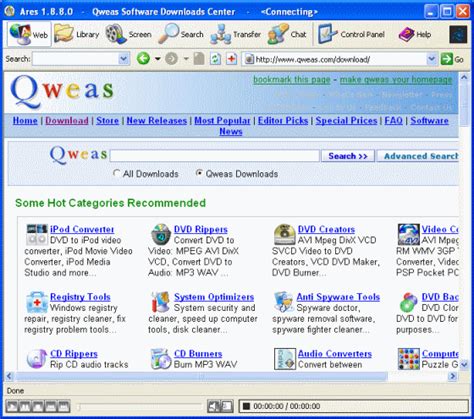474x419 pixels.
Task: Open the iPod Converter category link
Action: coord(82,229)
